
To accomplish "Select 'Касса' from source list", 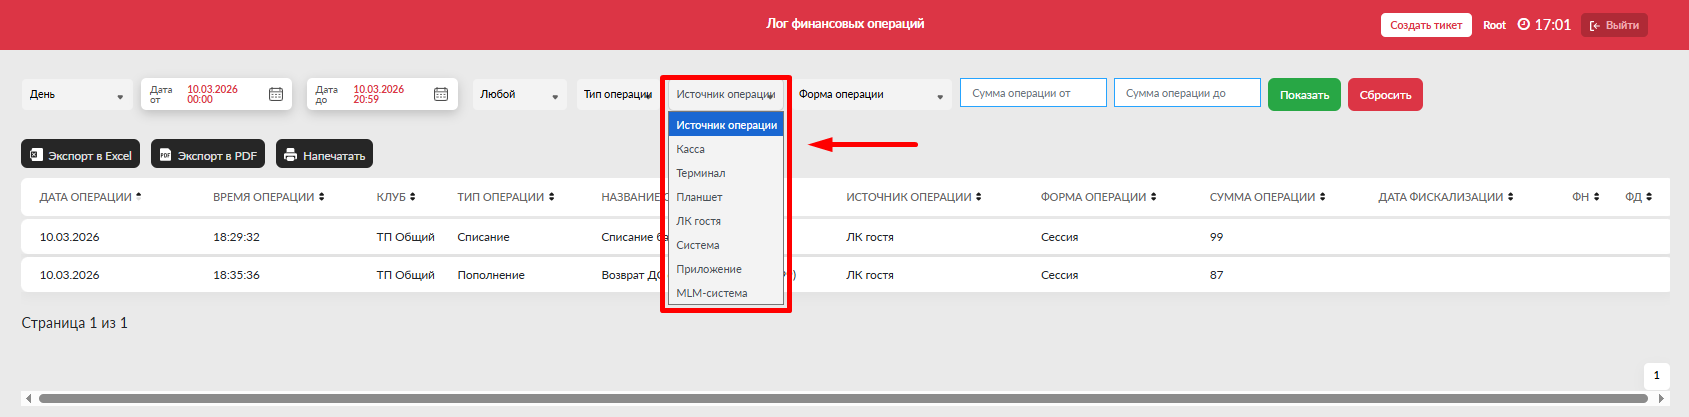I will pos(691,149).
